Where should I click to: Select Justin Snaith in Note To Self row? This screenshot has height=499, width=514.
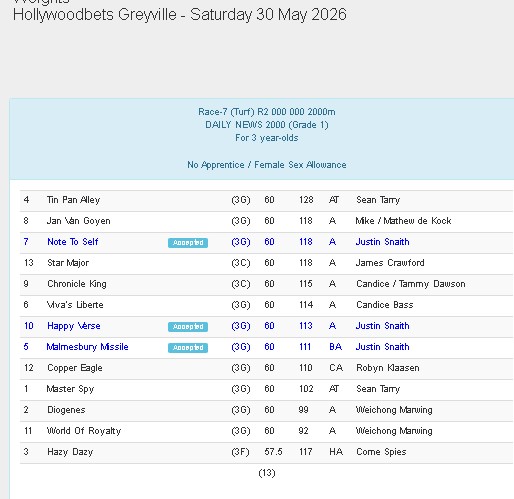point(382,242)
